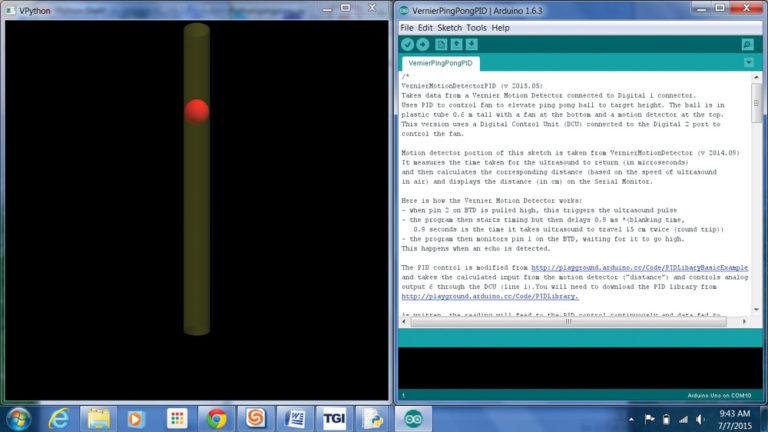Save the sketch with the Save icon
The width and height of the screenshot is (768, 432).
click(x=472, y=45)
